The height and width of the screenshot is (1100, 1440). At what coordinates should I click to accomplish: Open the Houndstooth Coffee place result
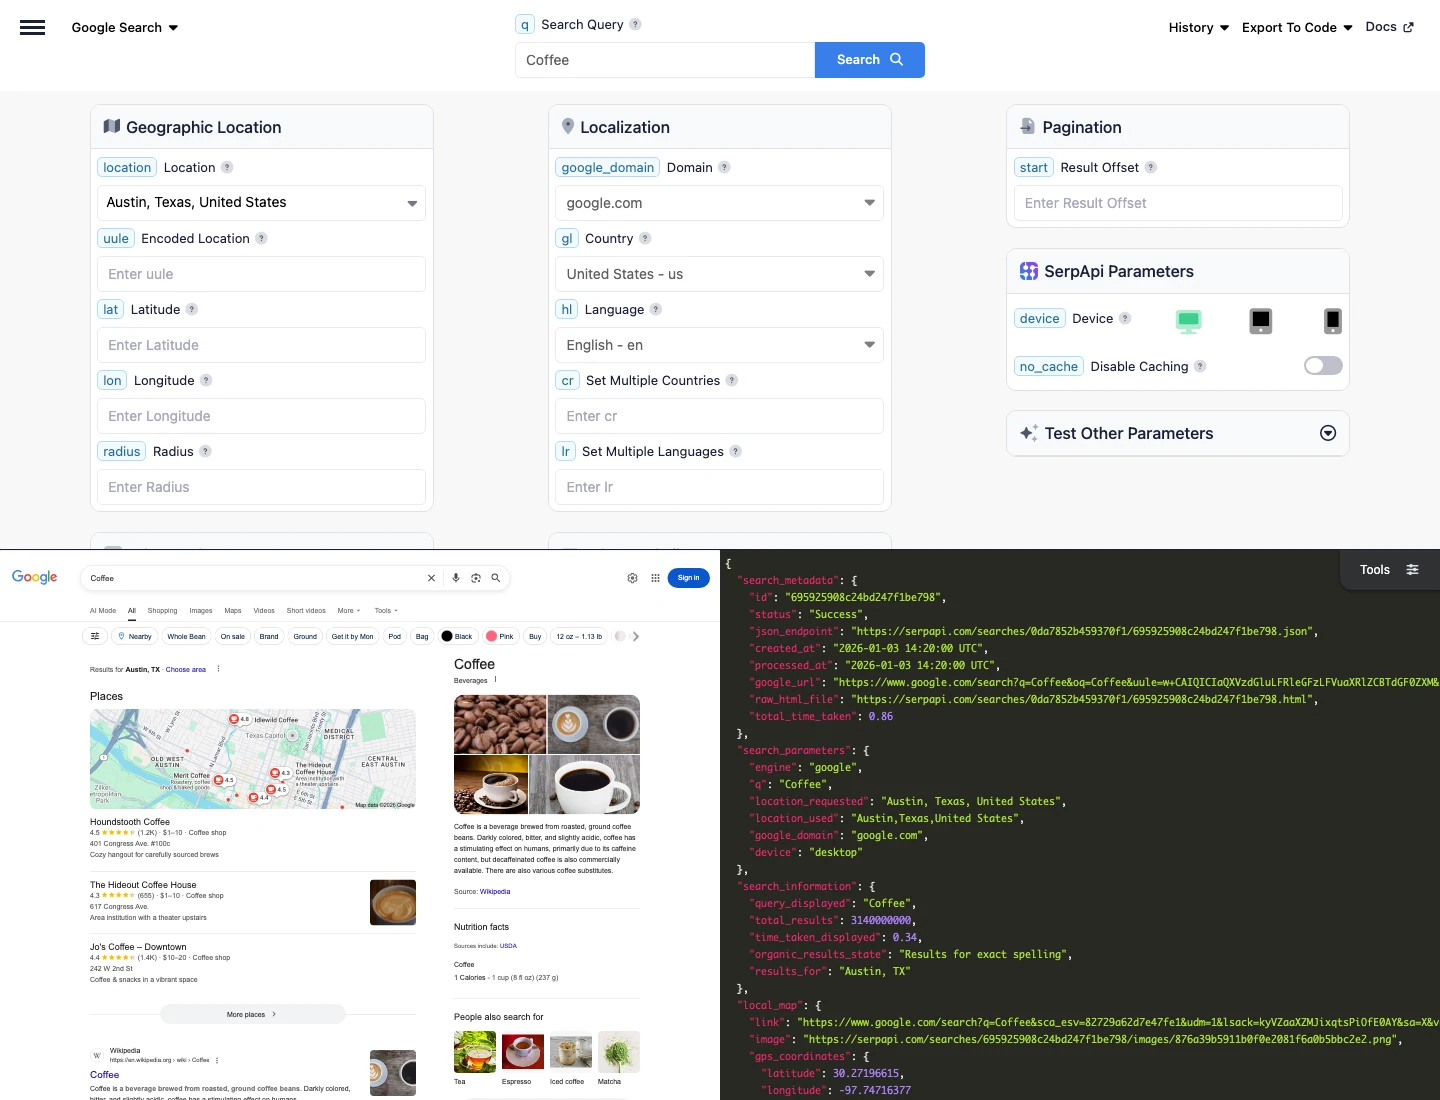130,822
